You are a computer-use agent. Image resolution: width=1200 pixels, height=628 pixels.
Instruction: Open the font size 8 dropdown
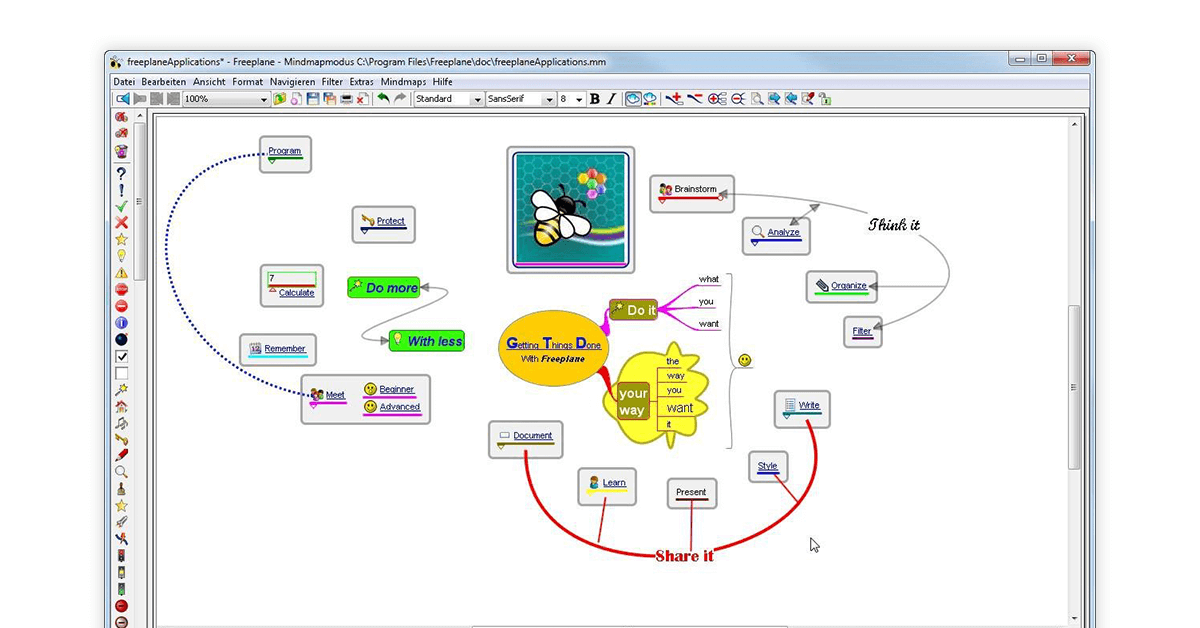click(x=579, y=99)
